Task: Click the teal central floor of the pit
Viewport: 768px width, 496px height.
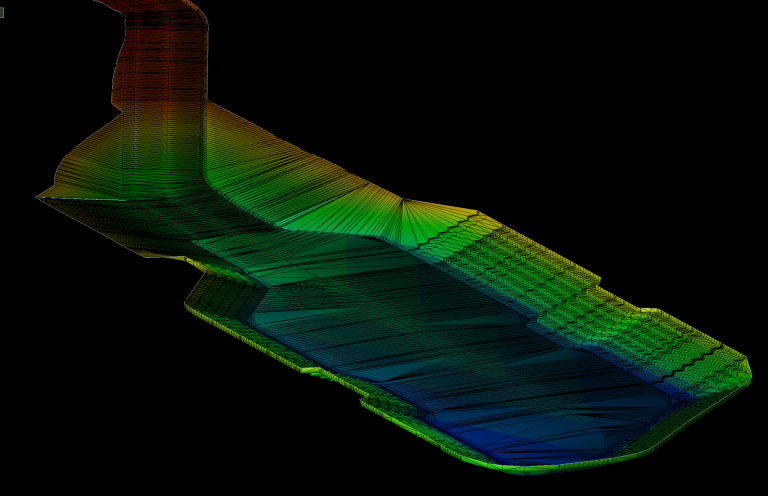Action: tap(400, 330)
